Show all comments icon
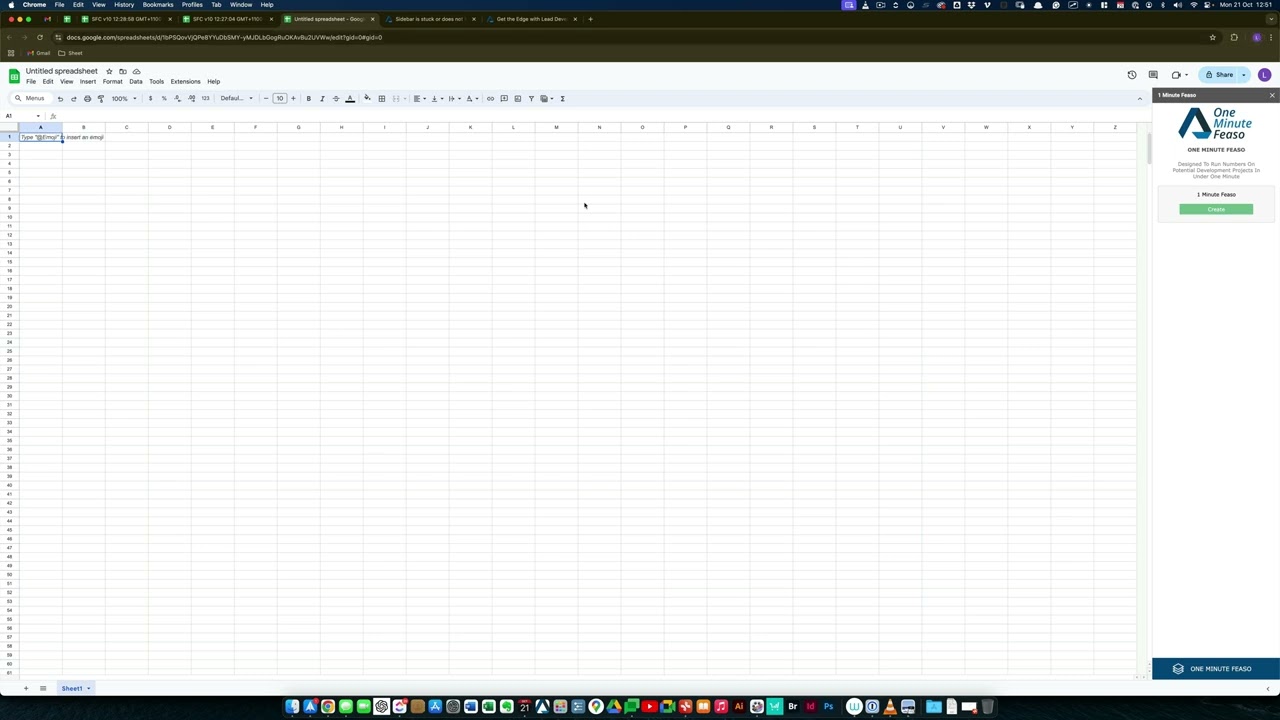 click(x=1153, y=75)
